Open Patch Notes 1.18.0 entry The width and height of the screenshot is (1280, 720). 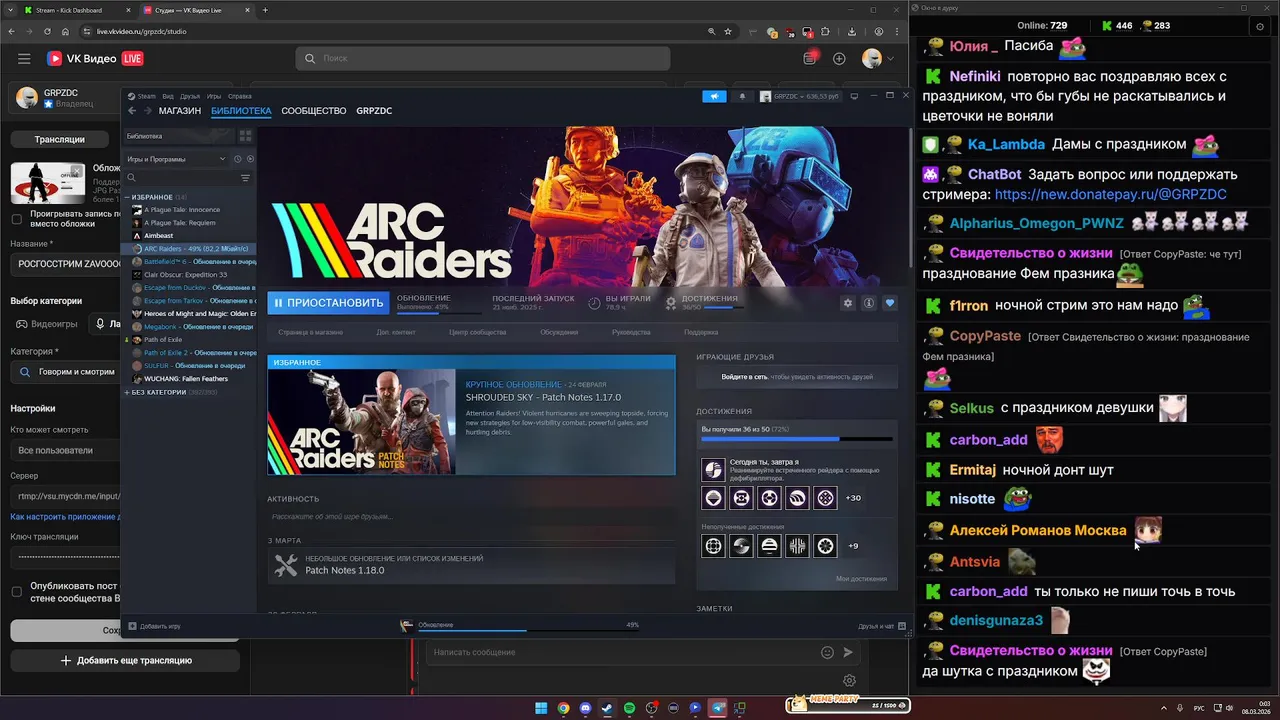point(471,566)
